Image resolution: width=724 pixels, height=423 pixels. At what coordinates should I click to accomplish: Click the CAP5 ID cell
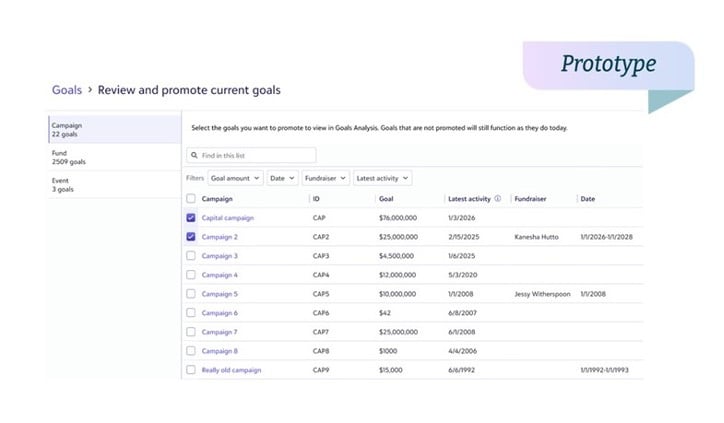click(321, 294)
